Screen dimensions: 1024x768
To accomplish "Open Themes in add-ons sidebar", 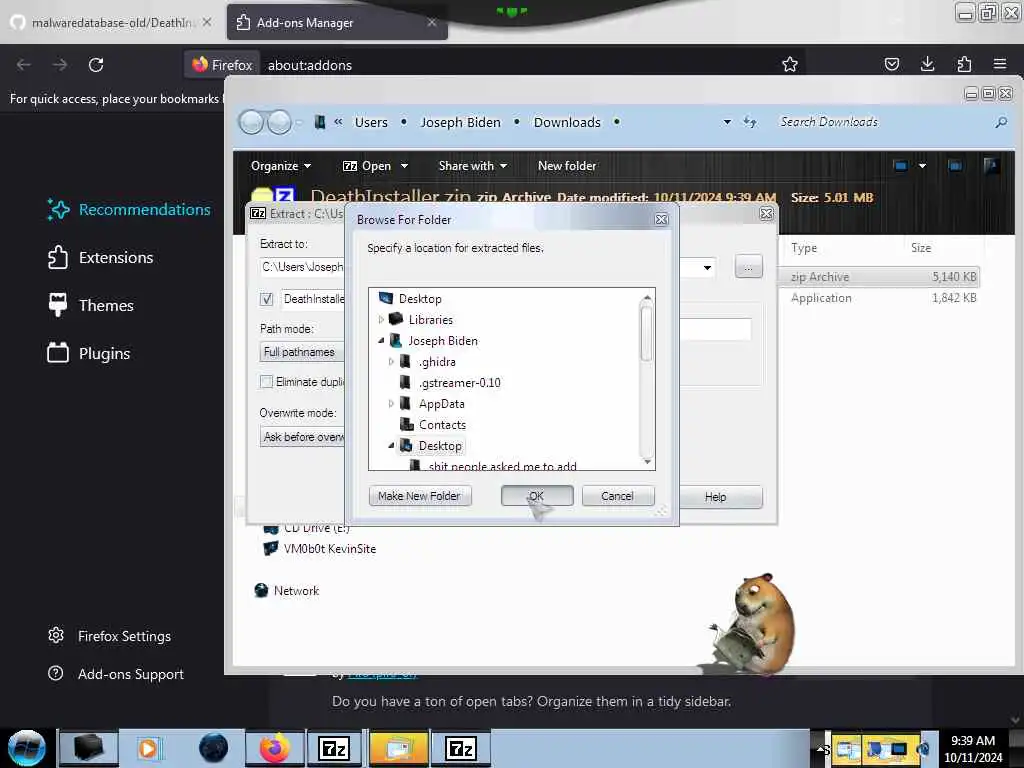I will 91,305.
